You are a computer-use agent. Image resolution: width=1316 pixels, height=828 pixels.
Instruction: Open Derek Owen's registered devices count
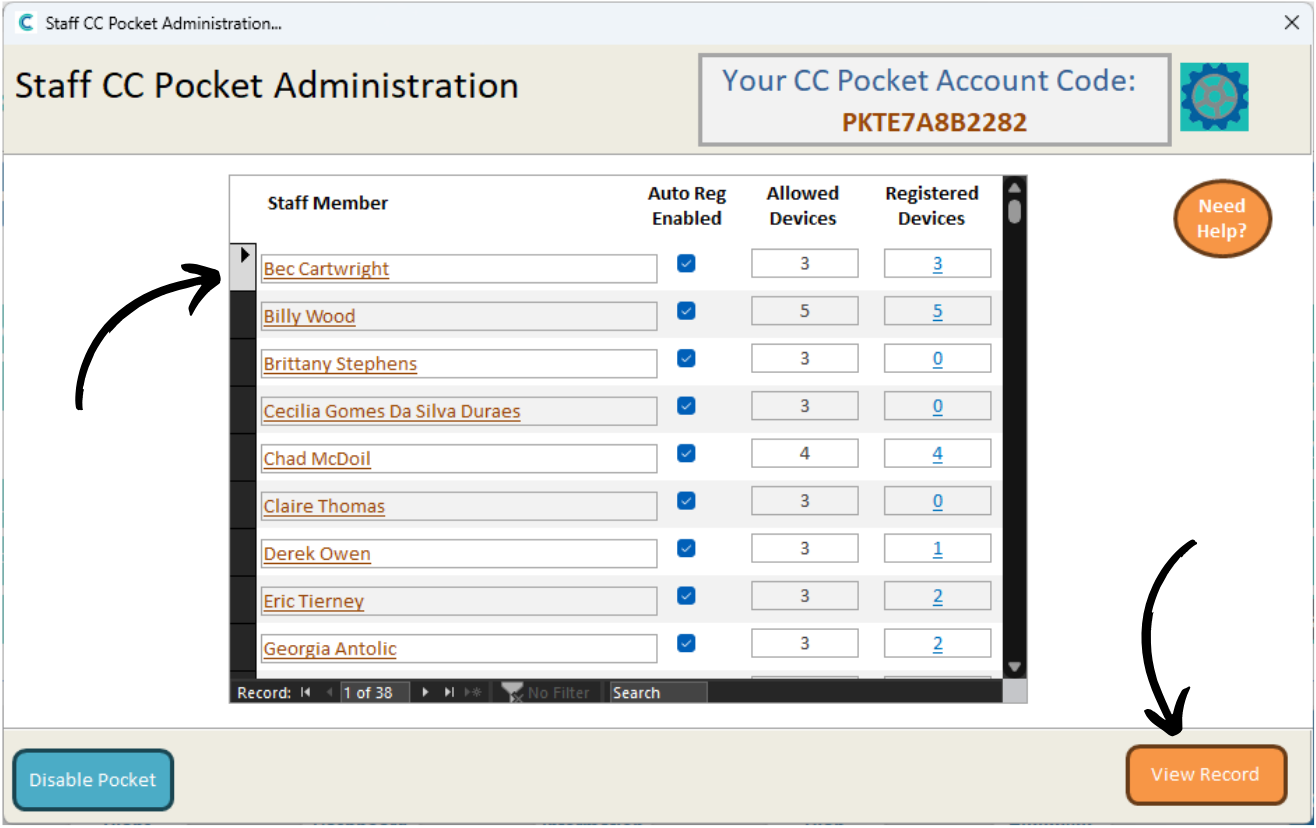tap(937, 549)
